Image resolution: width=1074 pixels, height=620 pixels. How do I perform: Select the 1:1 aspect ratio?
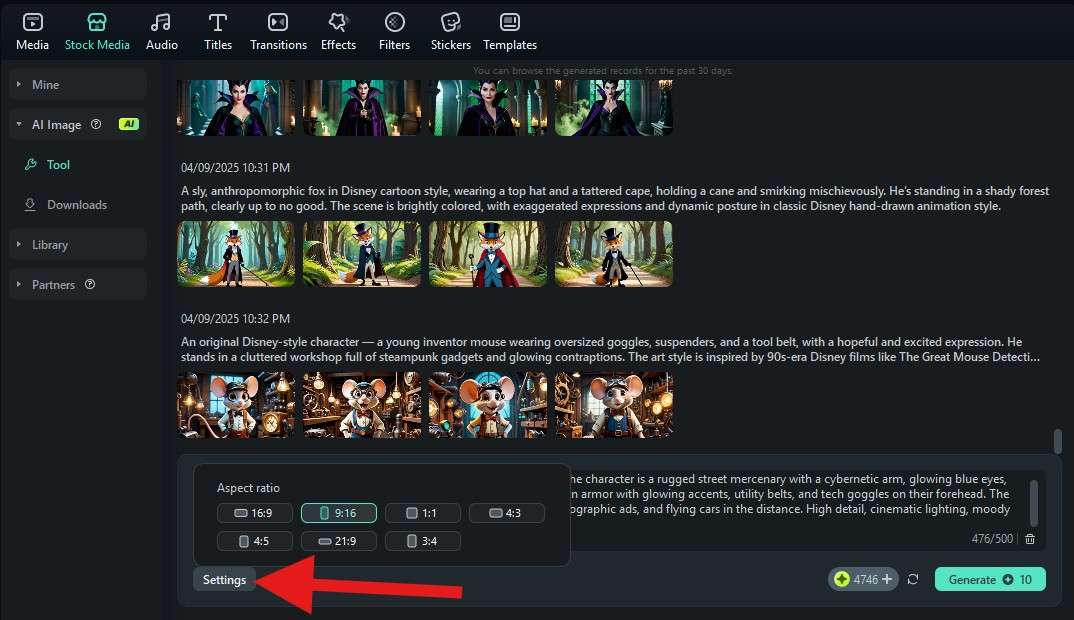(x=423, y=513)
